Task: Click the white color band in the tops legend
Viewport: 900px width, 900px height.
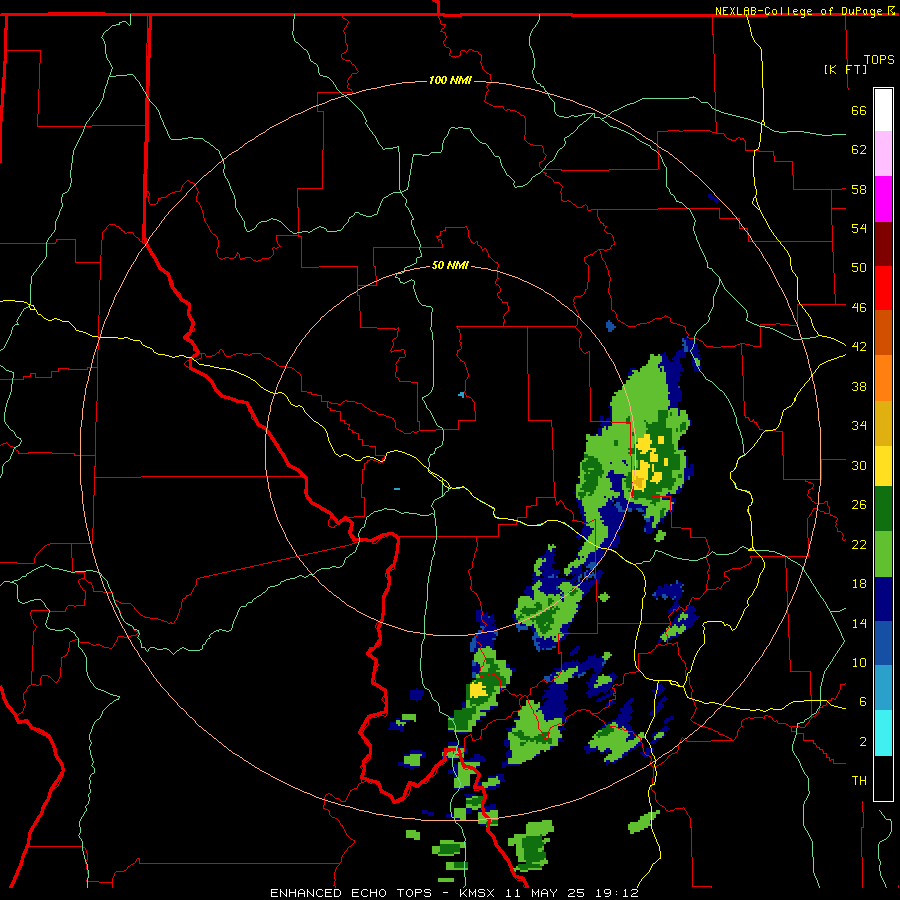Action: coord(883,110)
